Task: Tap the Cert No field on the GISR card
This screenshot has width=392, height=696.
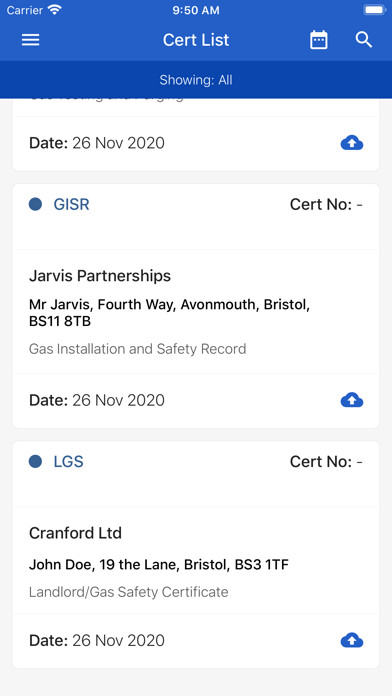Action: point(326,204)
